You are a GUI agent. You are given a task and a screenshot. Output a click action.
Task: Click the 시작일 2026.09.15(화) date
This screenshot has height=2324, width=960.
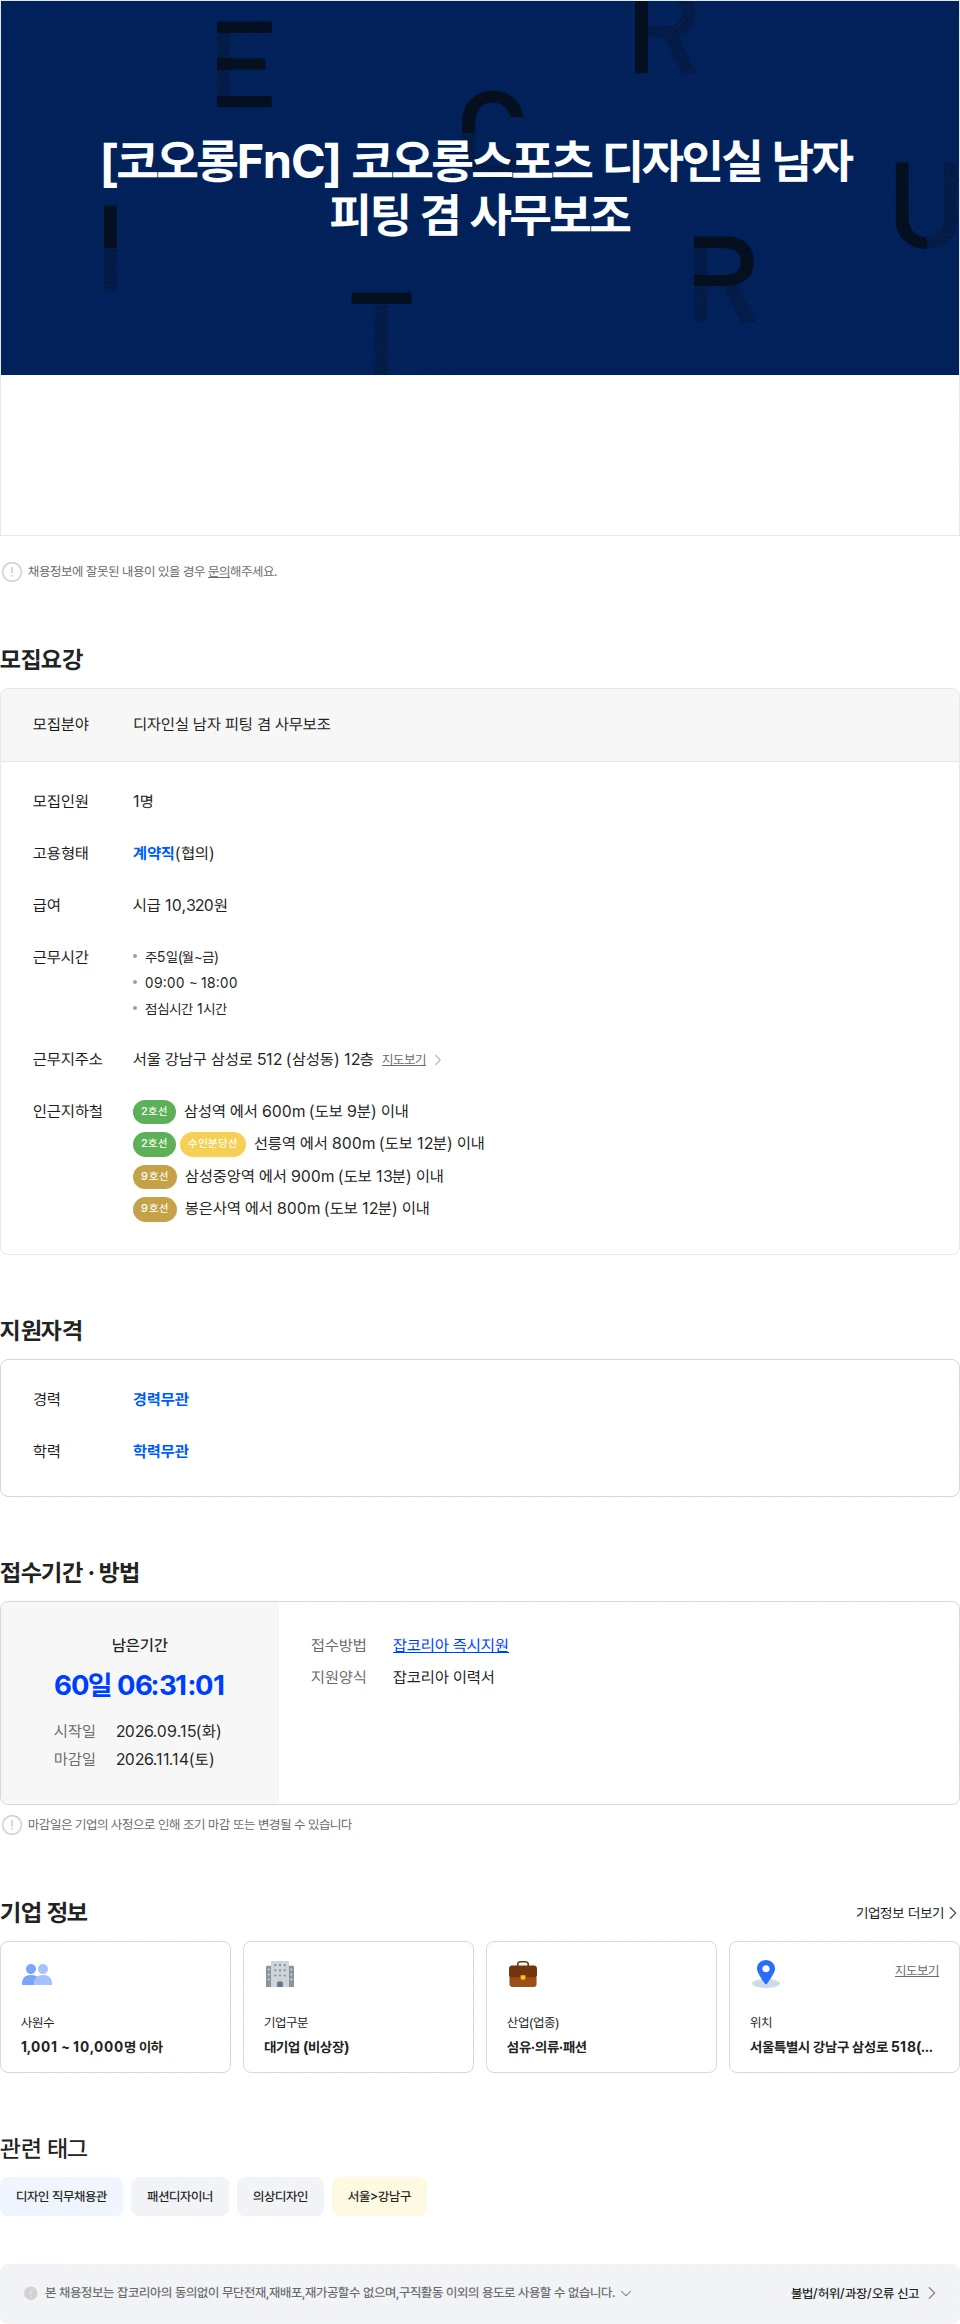pos(168,1731)
